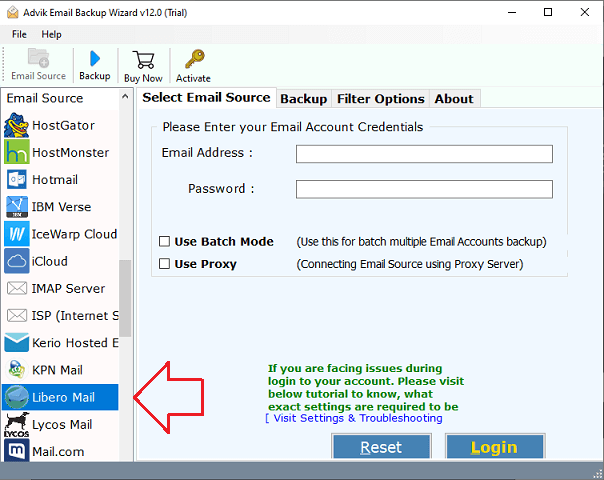604x480 pixels.
Task: Select the Mail.com icon
Action: click(17, 451)
